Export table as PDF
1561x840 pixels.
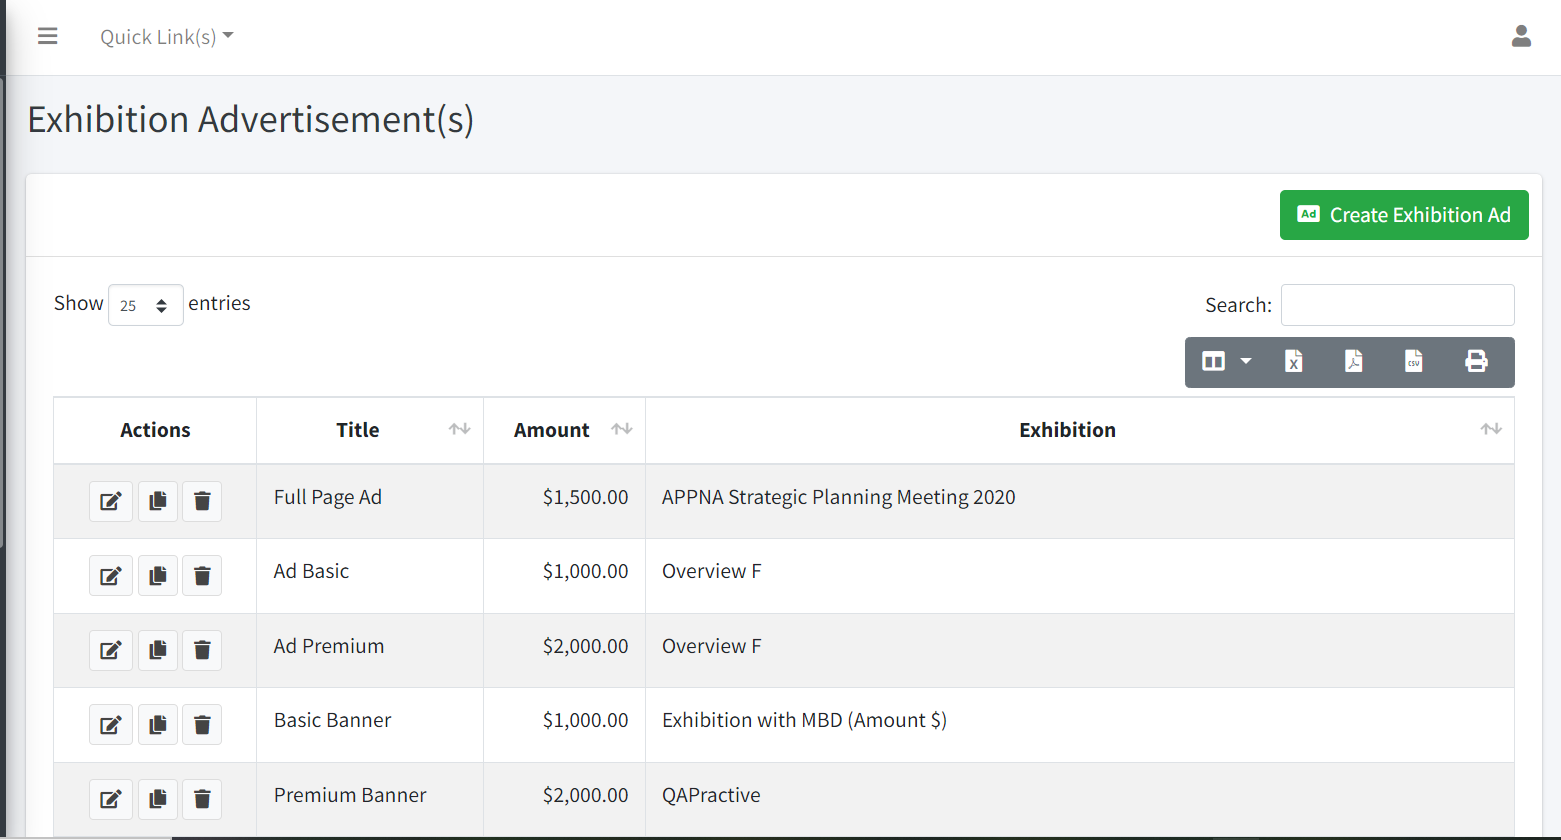pyautogui.click(x=1353, y=362)
